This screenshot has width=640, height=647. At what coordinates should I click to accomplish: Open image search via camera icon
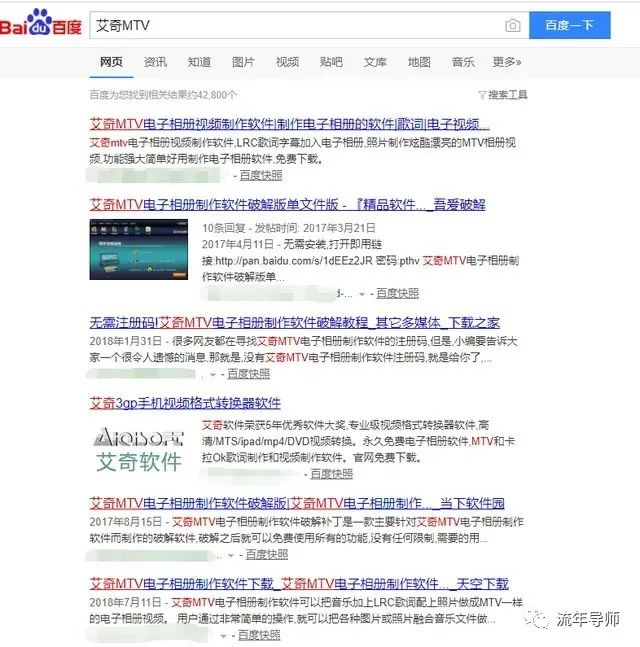512,26
